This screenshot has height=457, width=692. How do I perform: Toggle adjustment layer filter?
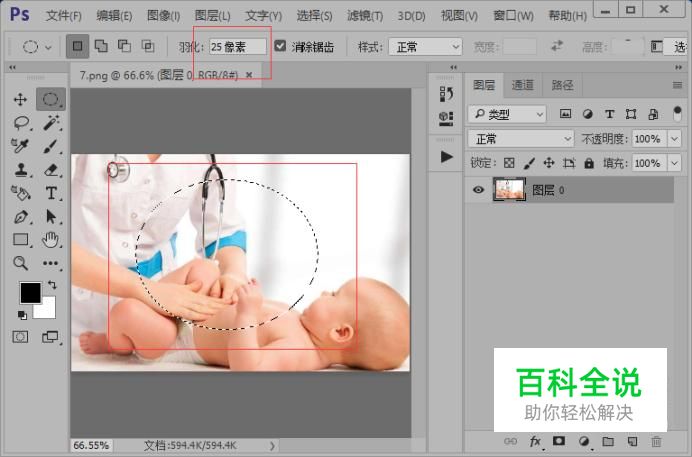point(587,114)
